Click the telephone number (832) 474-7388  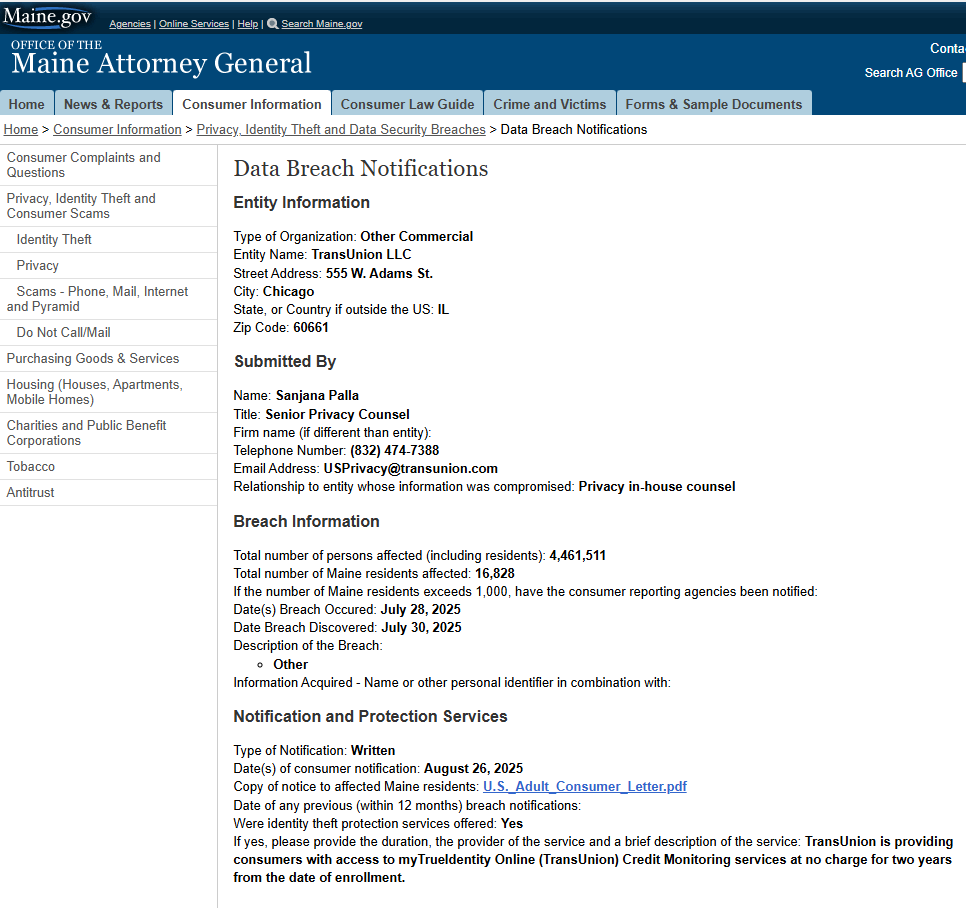pyautogui.click(x=395, y=451)
